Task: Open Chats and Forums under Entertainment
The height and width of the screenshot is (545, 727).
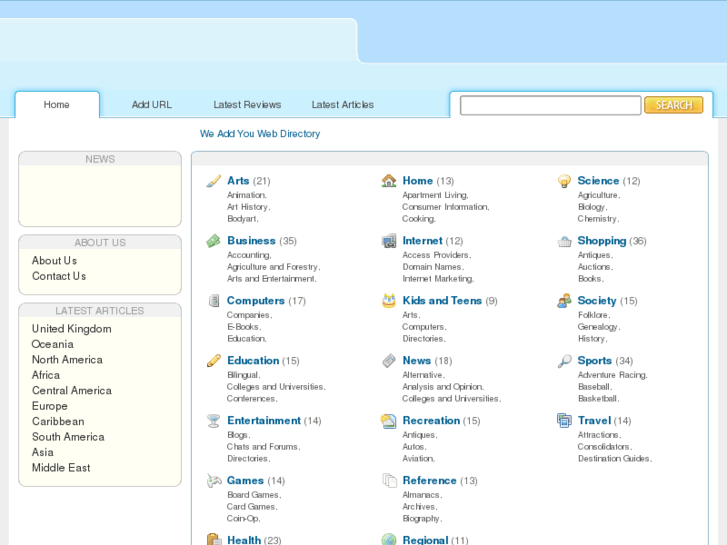Action: [x=262, y=447]
